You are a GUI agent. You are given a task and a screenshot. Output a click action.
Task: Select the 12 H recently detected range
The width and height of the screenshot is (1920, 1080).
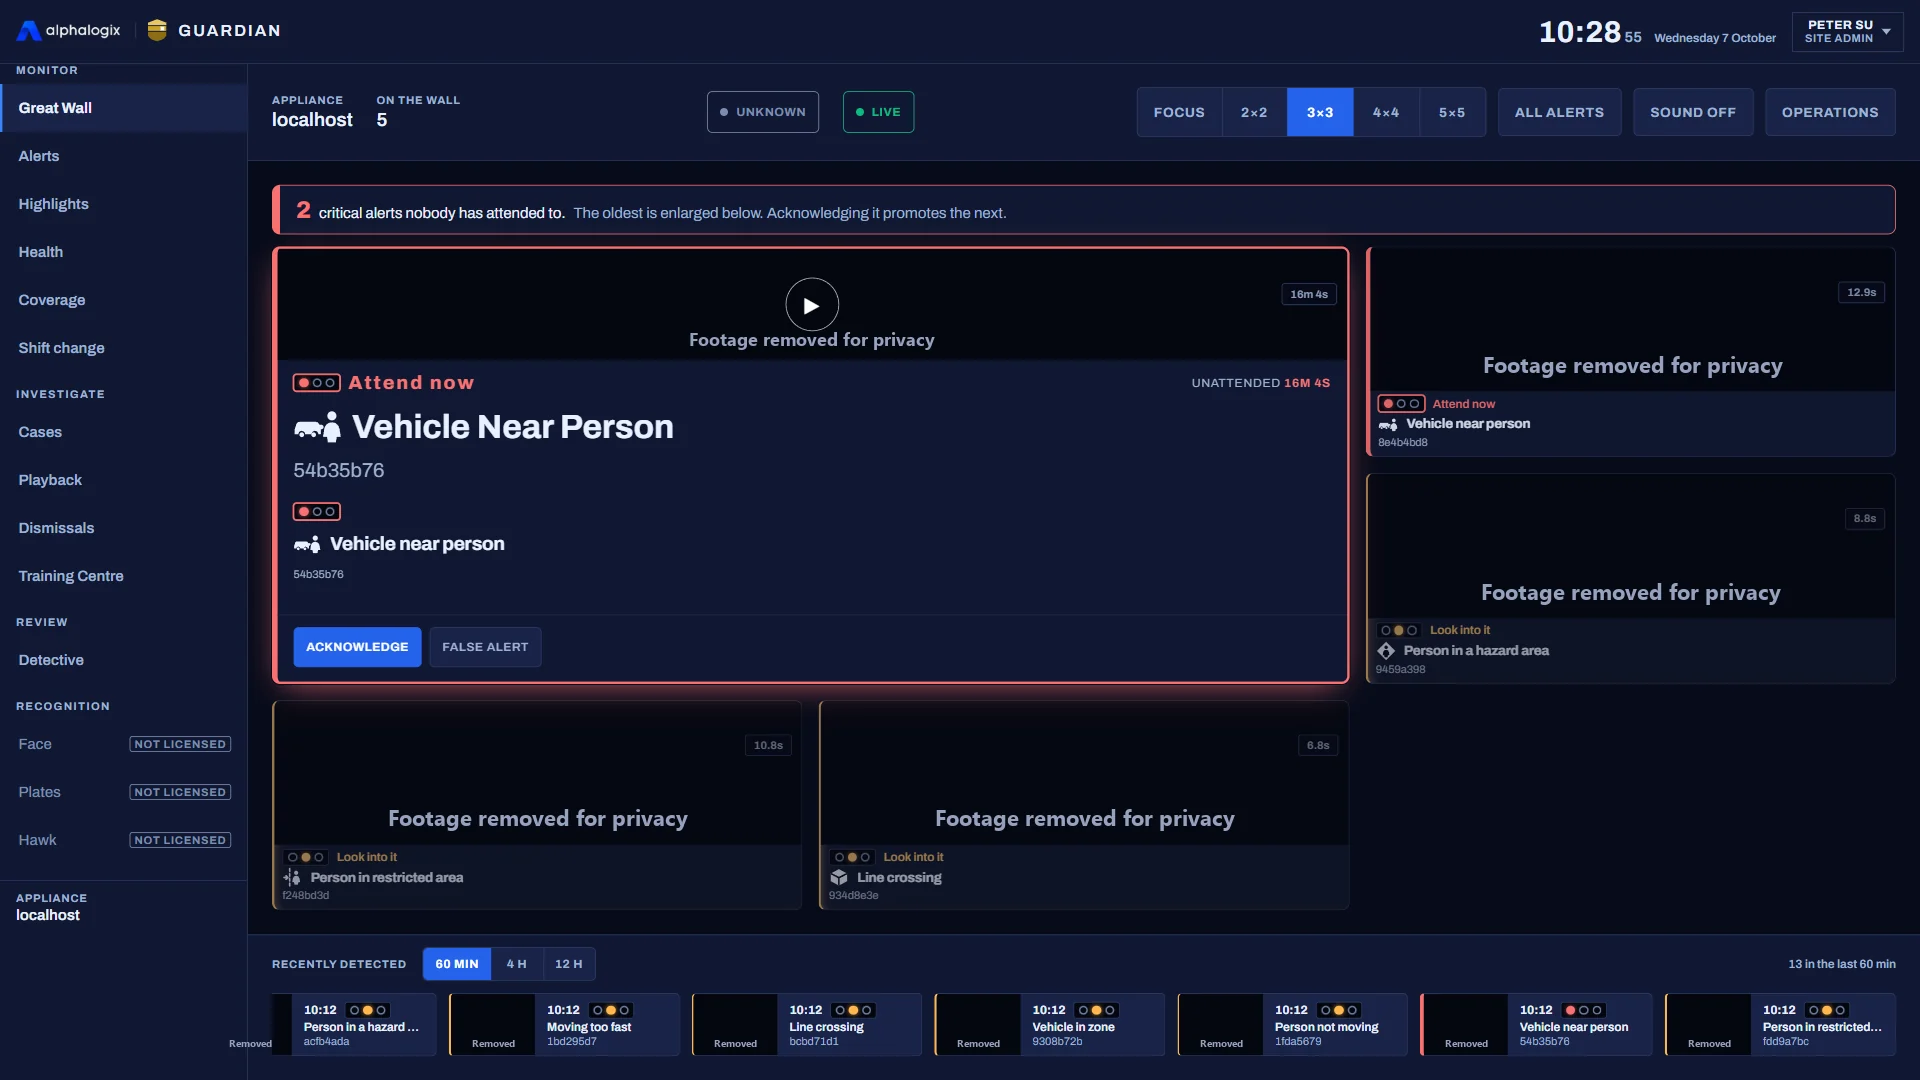569,964
